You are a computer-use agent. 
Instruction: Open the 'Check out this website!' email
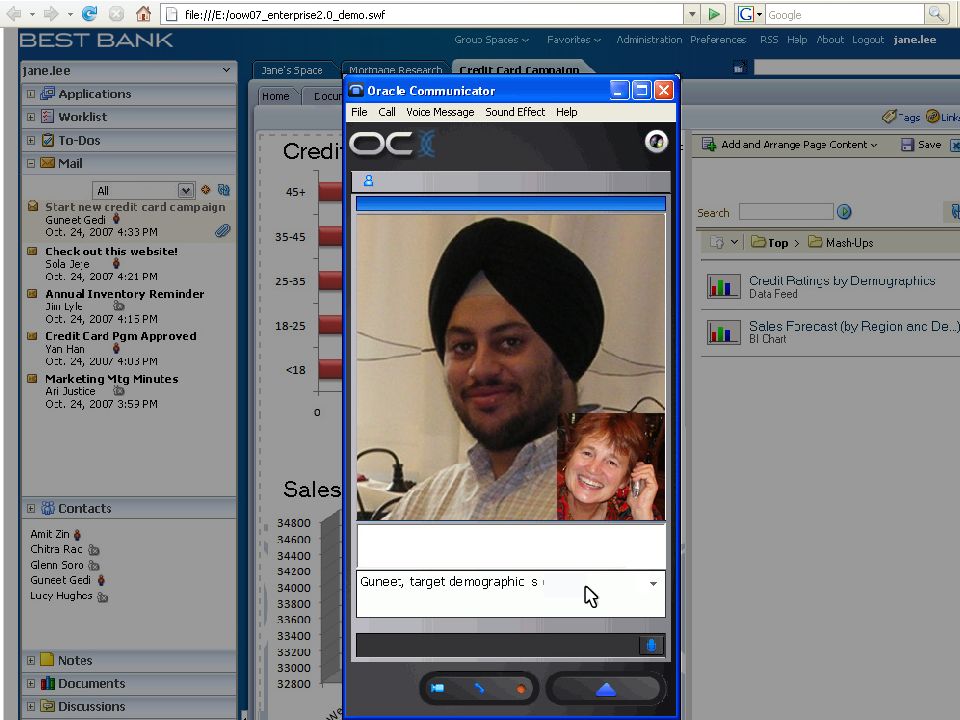pos(111,251)
